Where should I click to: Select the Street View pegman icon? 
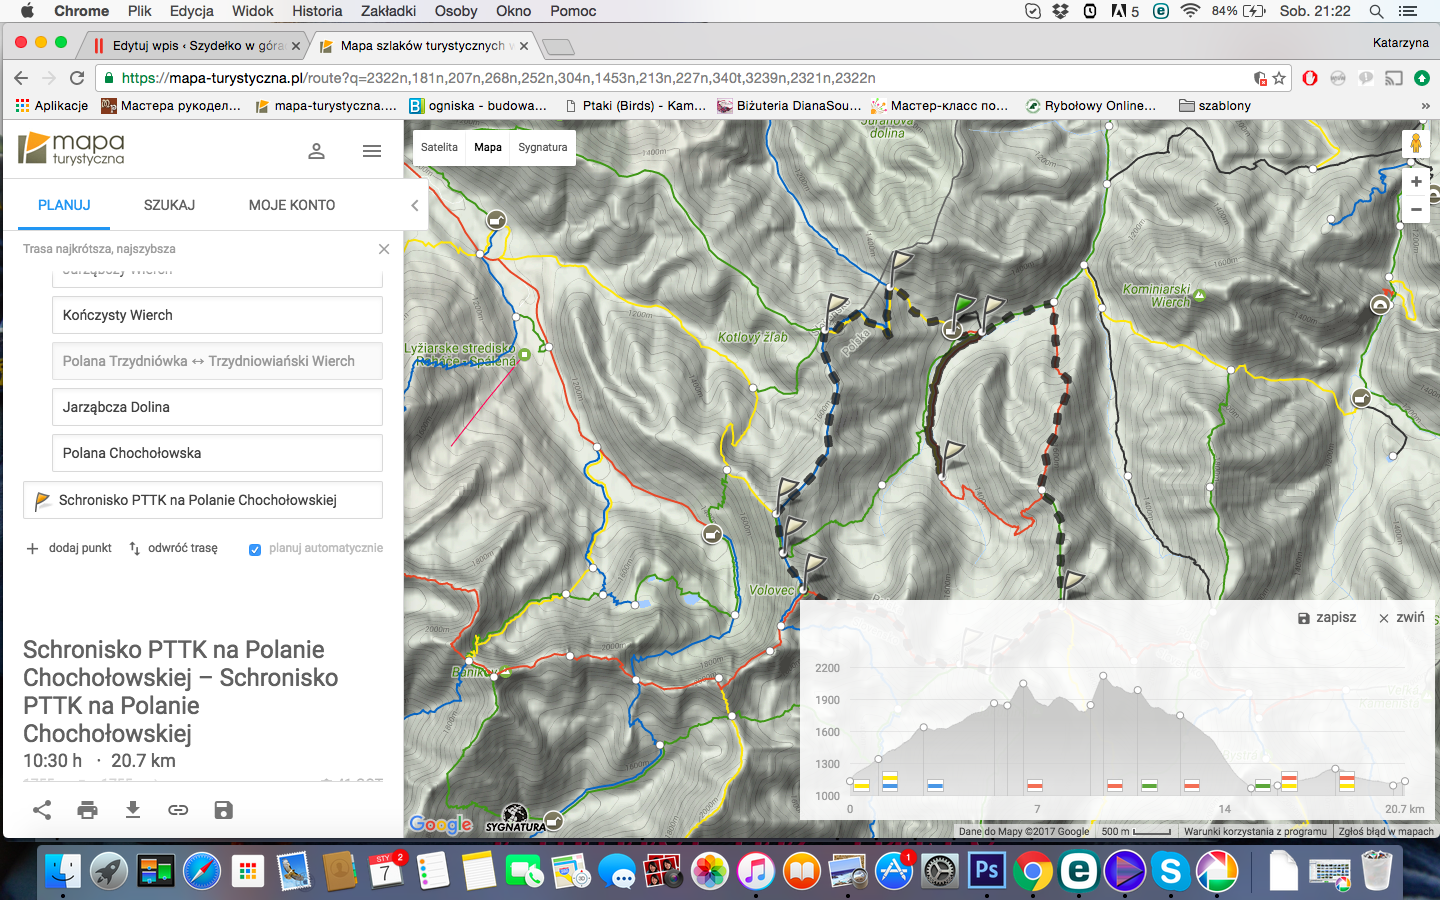pos(1416,143)
